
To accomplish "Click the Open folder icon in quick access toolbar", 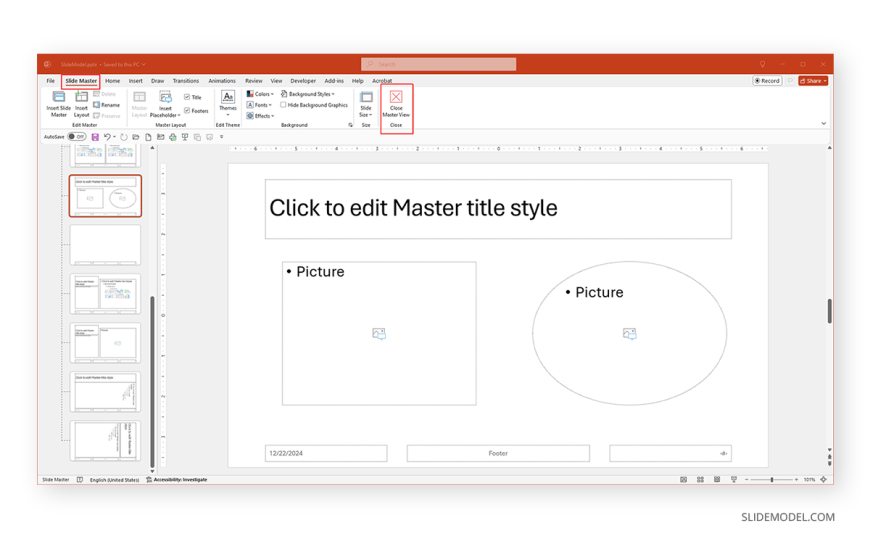I will (x=136, y=137).
